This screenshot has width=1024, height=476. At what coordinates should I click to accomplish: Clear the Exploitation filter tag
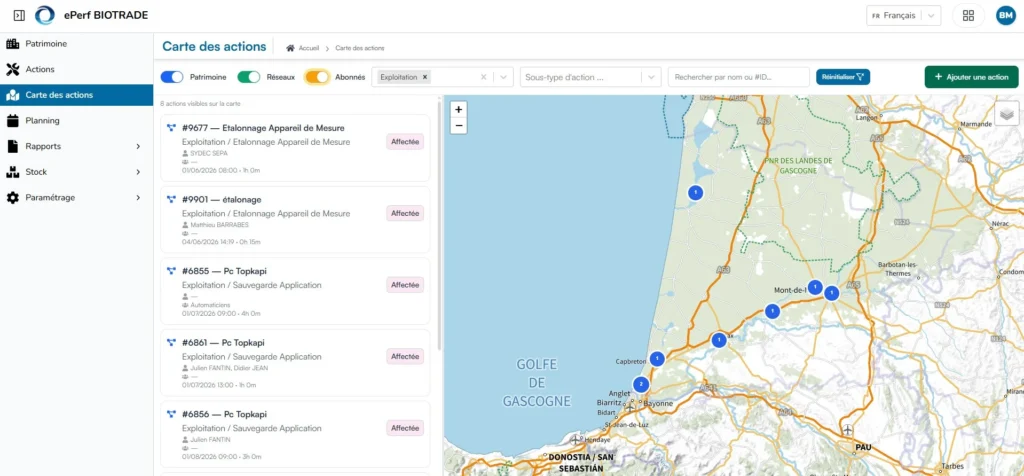click(x=424, y=77)
